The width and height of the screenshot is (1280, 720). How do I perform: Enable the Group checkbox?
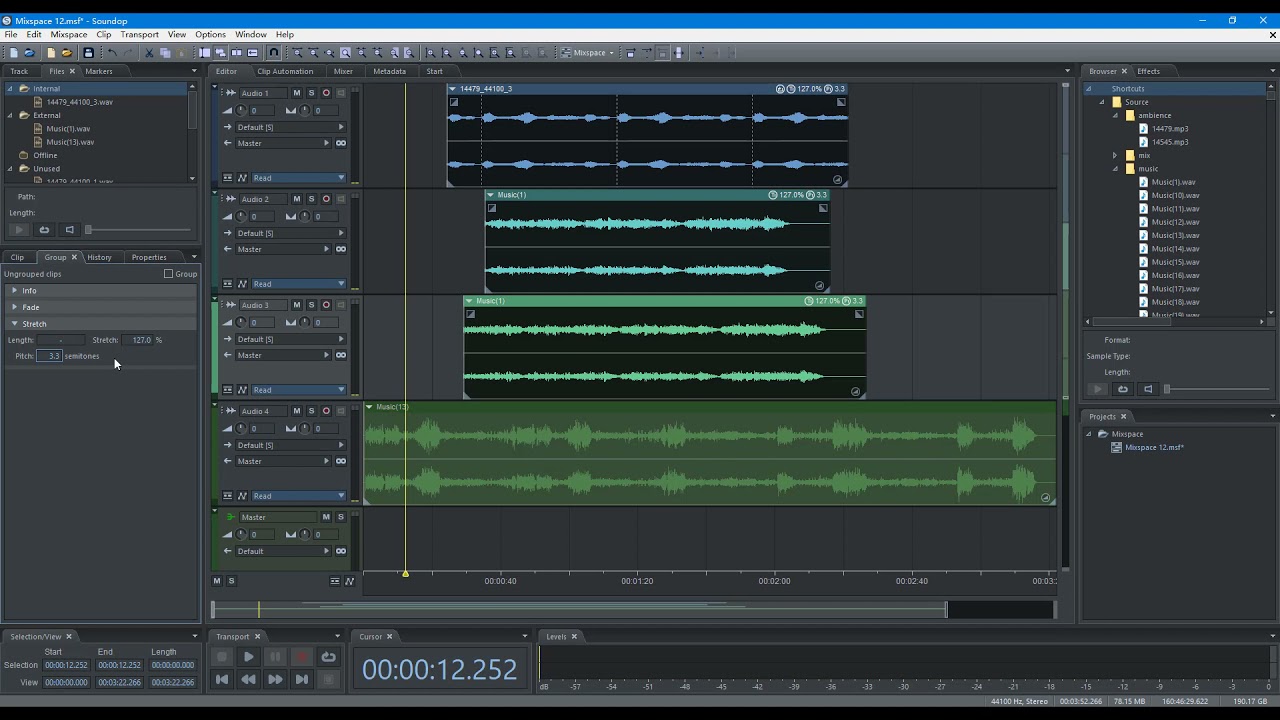168,274
